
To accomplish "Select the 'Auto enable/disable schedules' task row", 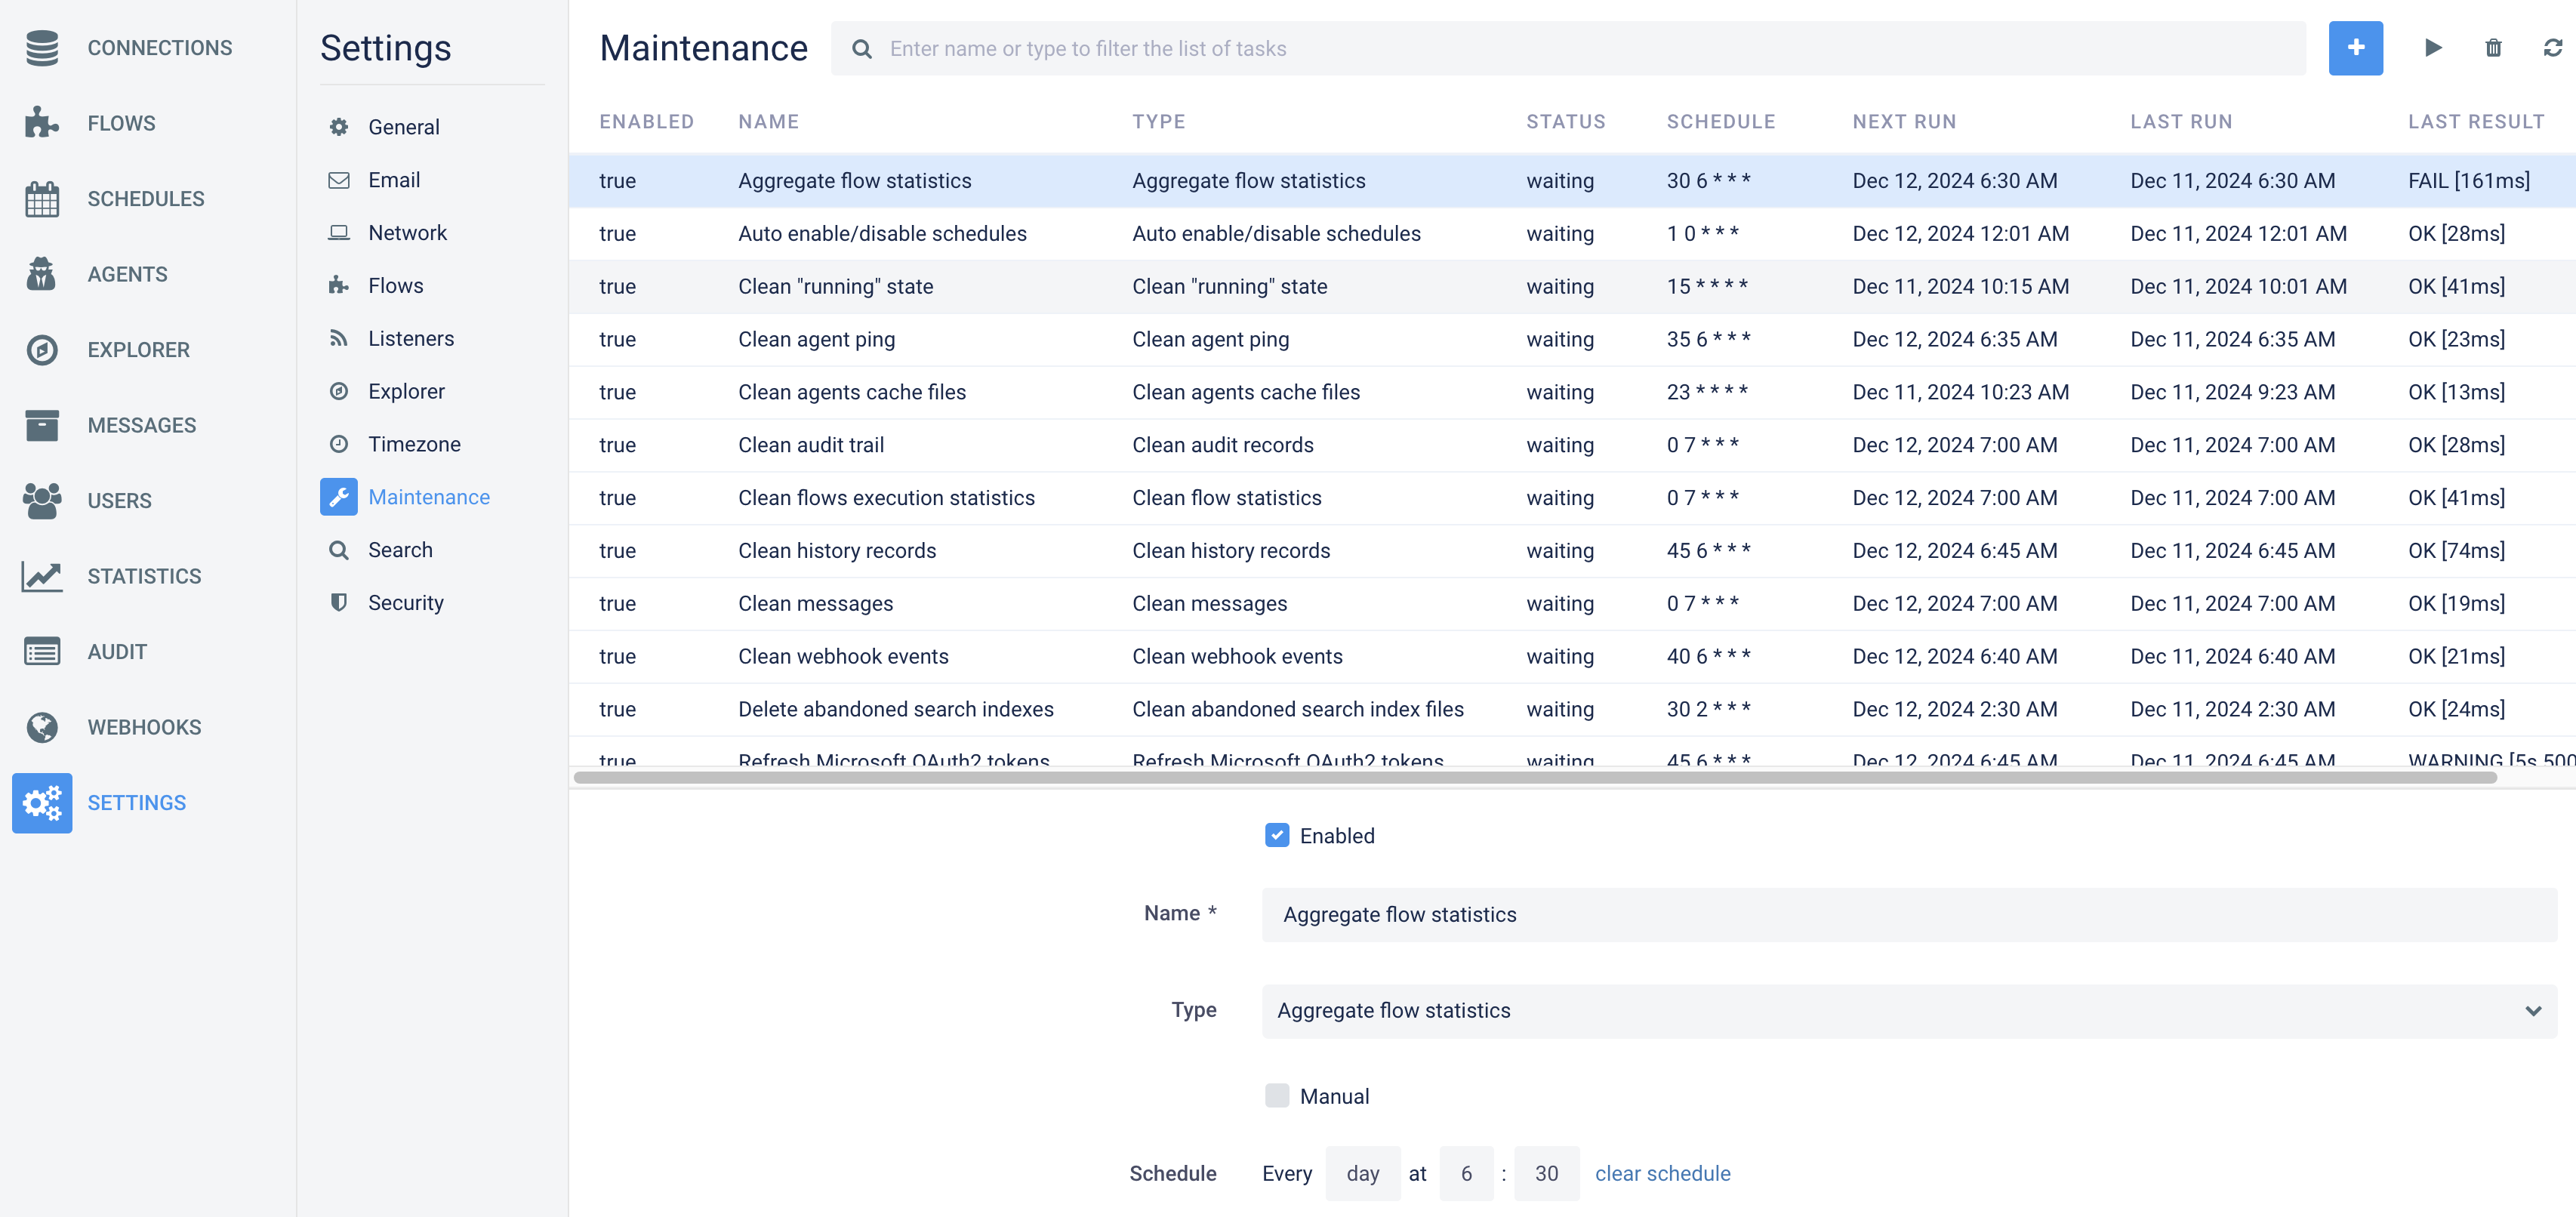I will 1572,234.
